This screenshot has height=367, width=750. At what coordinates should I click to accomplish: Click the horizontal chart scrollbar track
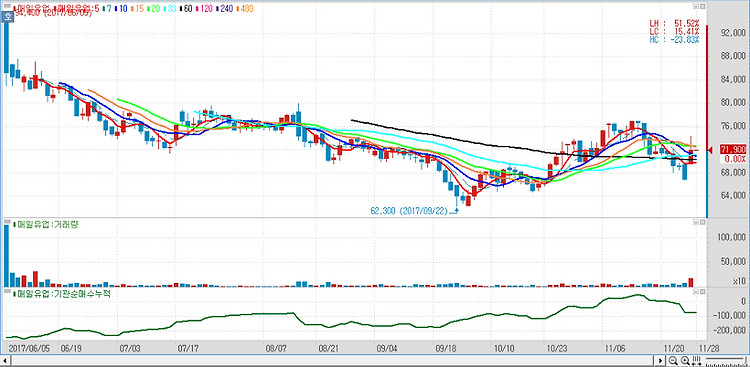click(332, 360)
